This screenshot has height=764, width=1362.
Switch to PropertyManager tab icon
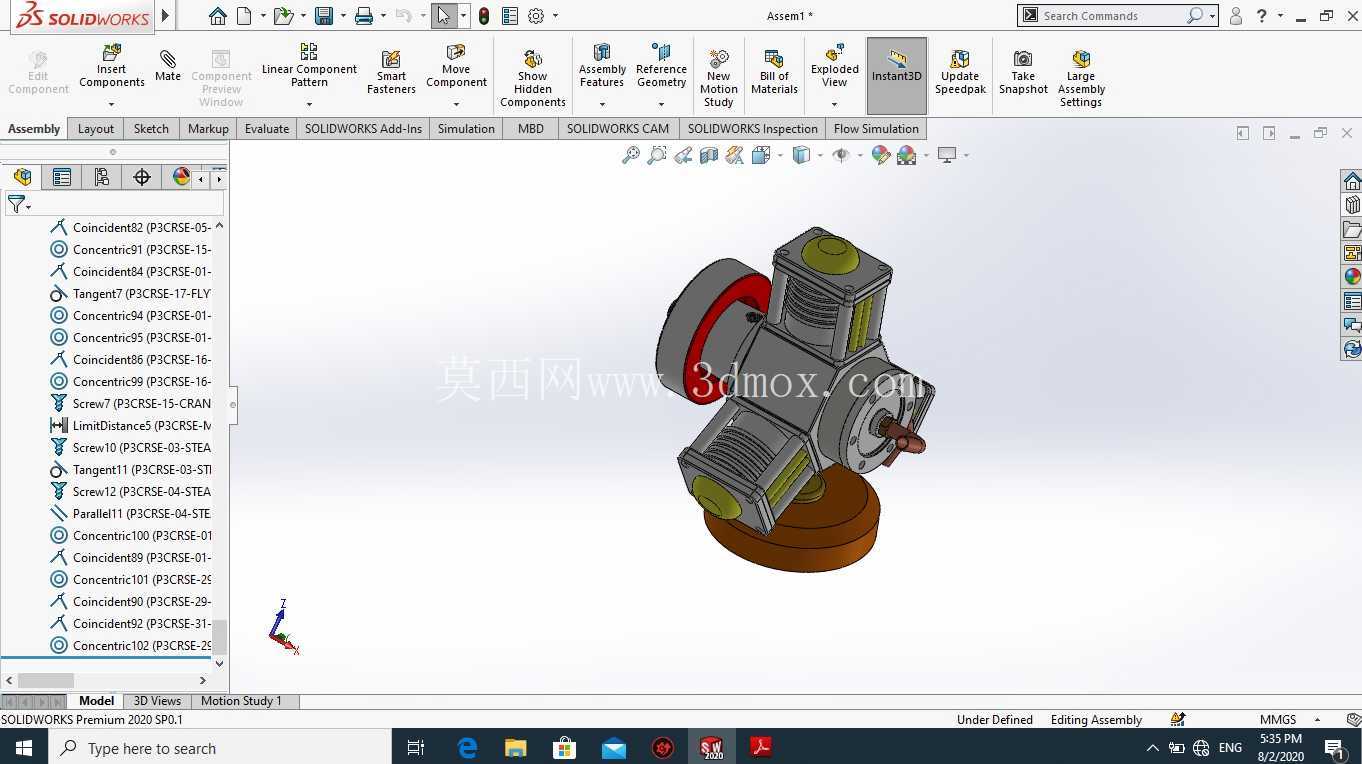[62, 177]
